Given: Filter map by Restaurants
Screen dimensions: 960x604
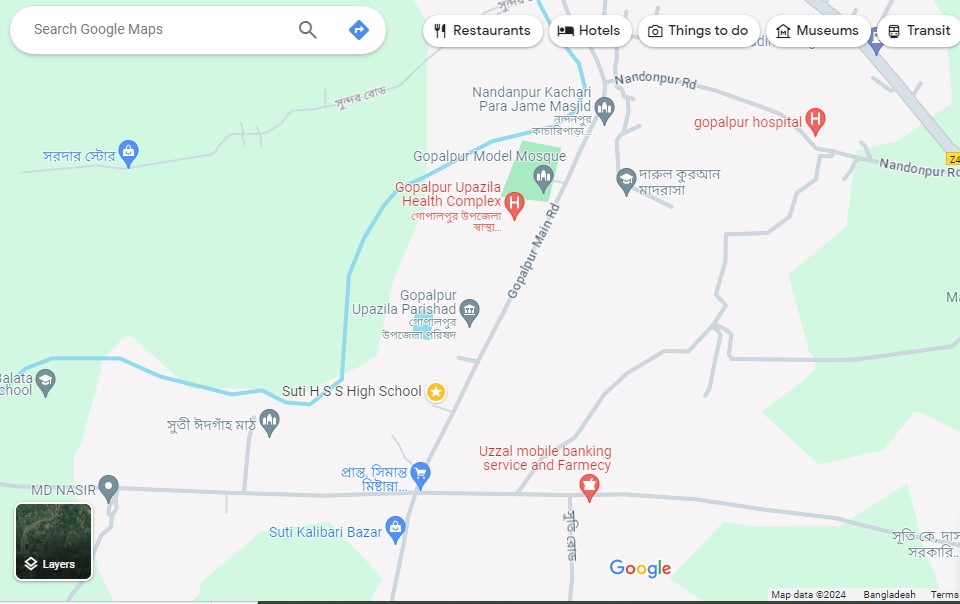Looking at the screenshot, I should [x=482, y=31].
